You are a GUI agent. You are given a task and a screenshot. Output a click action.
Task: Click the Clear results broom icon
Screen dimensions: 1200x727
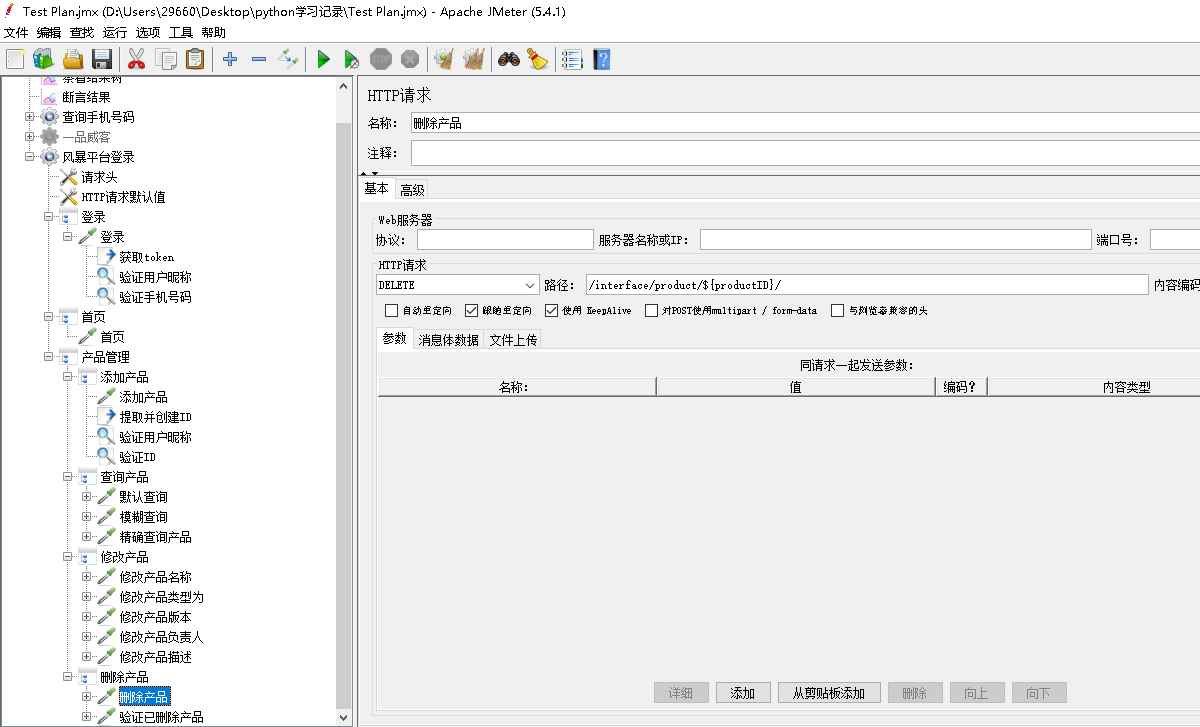(x=444, y=59)
